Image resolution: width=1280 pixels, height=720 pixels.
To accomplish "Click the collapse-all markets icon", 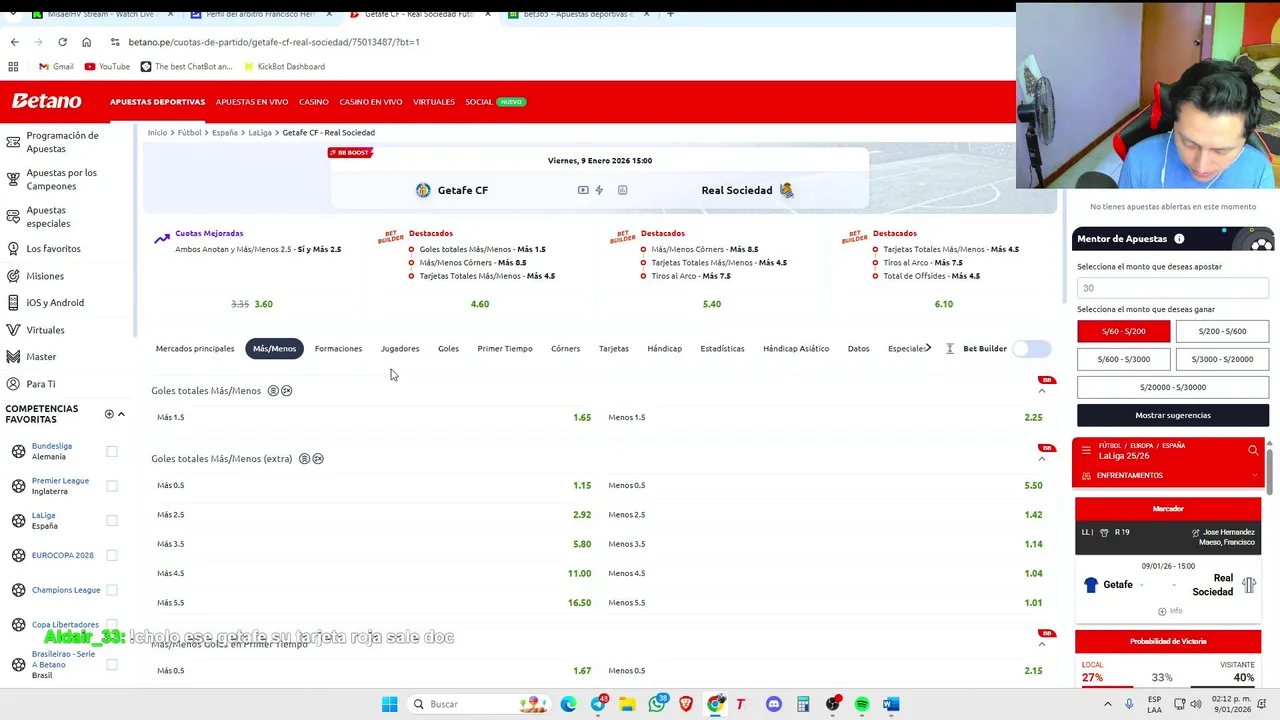I will point(949,348).
